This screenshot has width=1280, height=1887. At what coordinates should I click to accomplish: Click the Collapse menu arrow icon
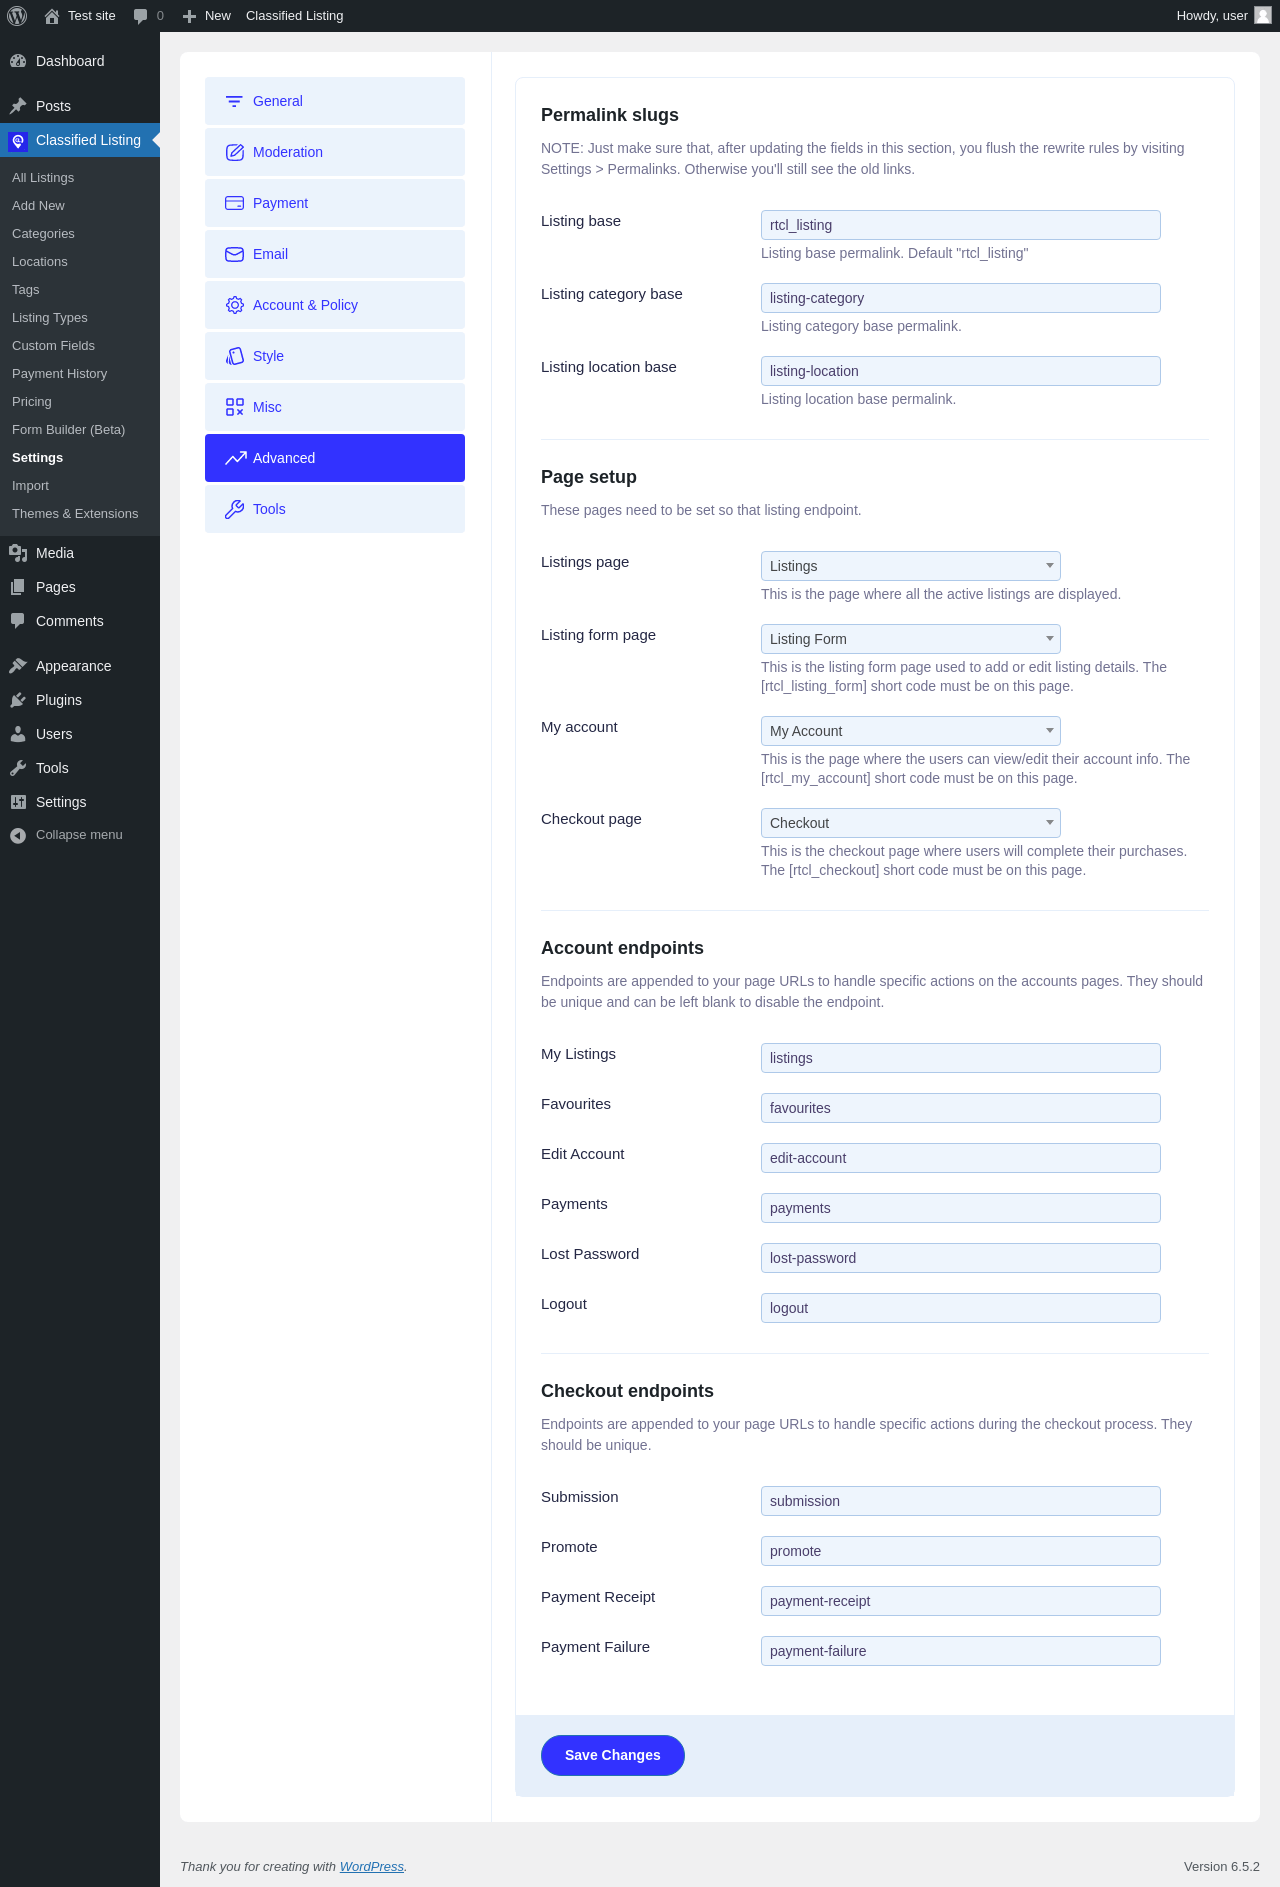point(18,835)
